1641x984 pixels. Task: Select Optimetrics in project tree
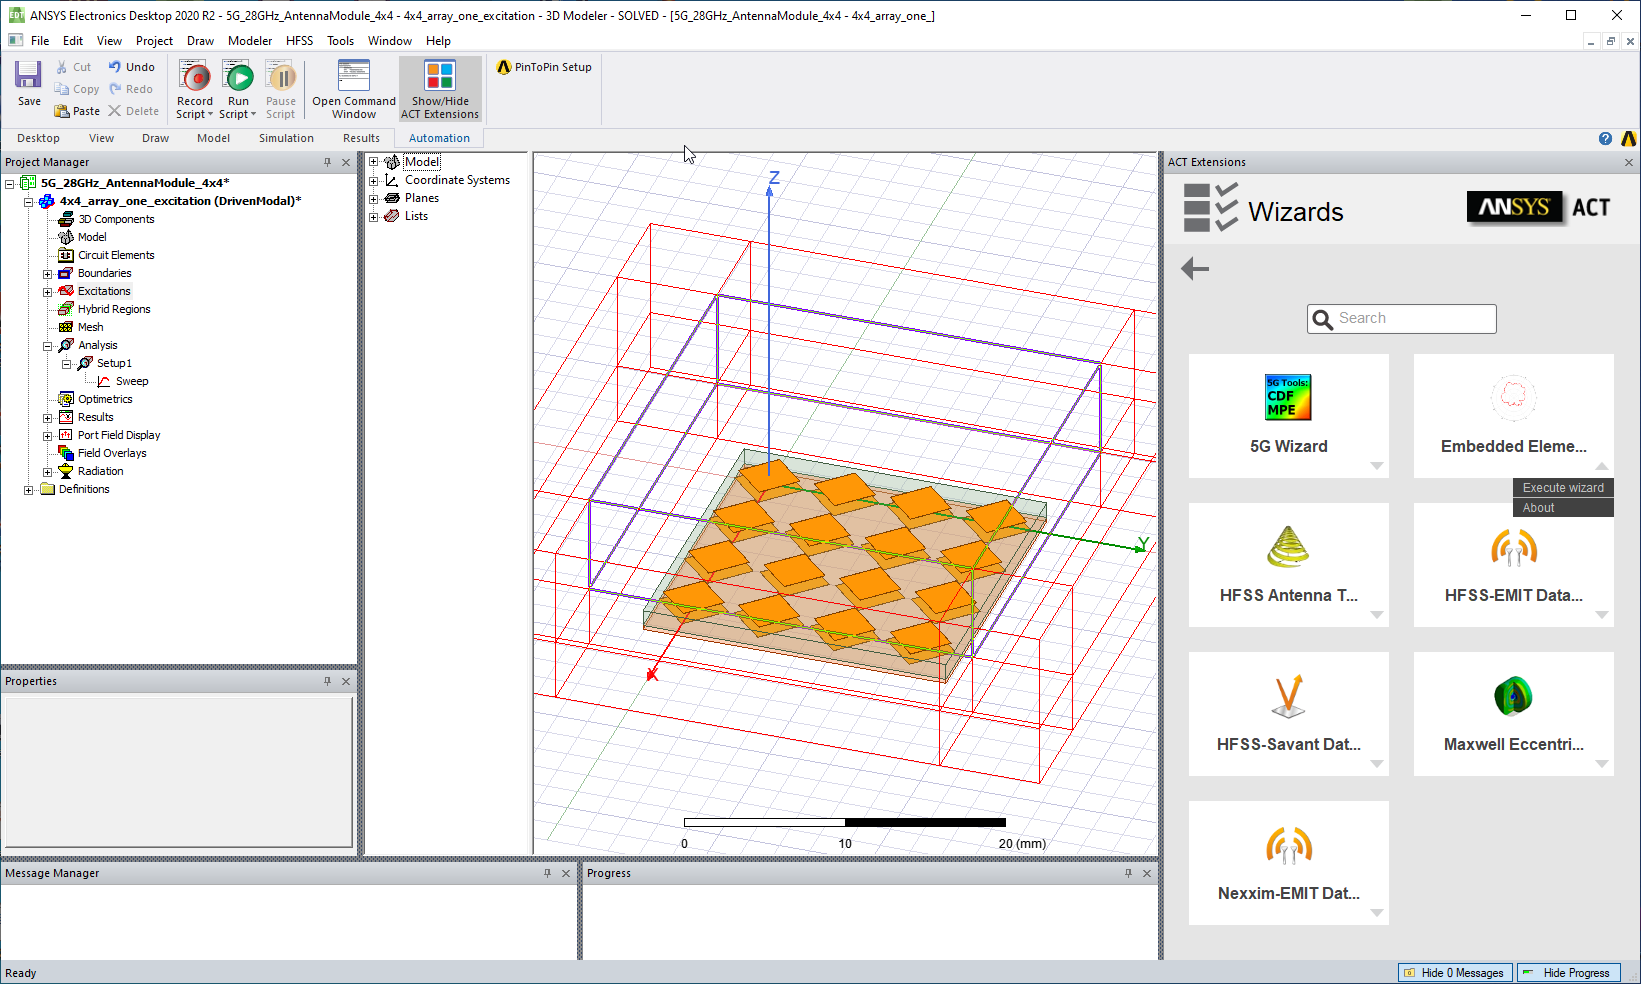click(105, 399)
